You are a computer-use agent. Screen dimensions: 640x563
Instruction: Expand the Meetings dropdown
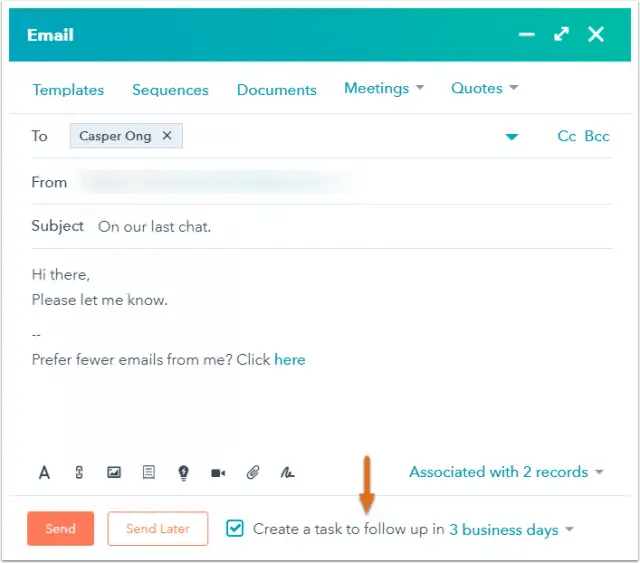coord(384,88)
